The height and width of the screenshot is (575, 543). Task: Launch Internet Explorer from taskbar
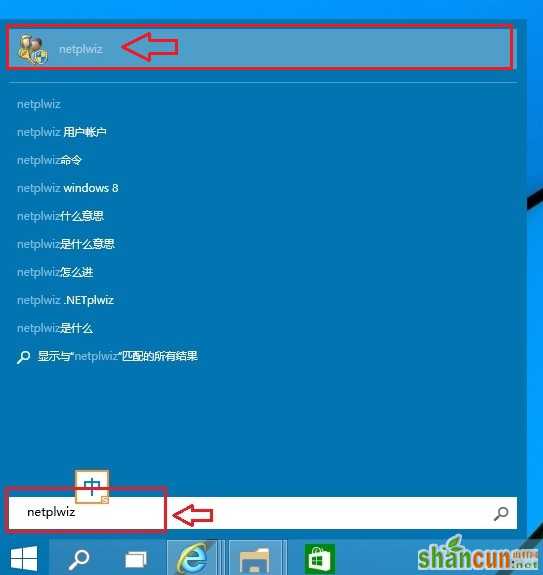click(x=192, y=558)
